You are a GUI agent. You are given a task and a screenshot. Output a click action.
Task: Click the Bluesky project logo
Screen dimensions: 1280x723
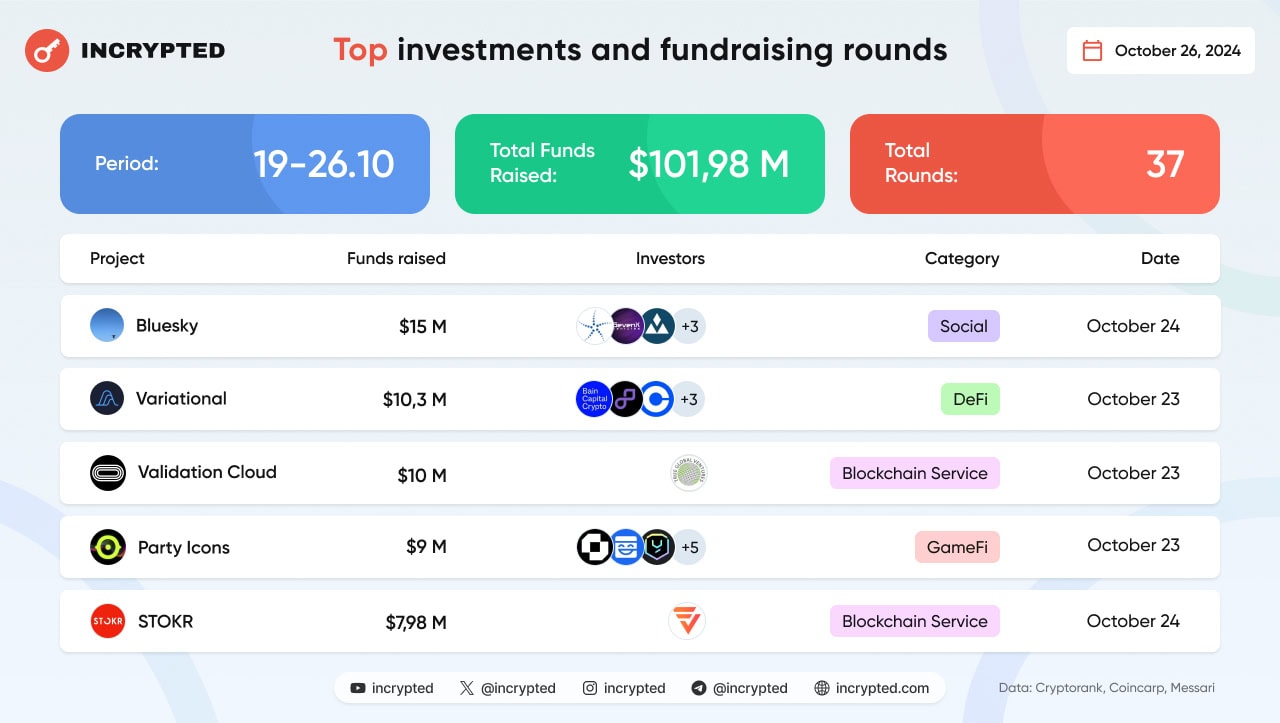107,325
